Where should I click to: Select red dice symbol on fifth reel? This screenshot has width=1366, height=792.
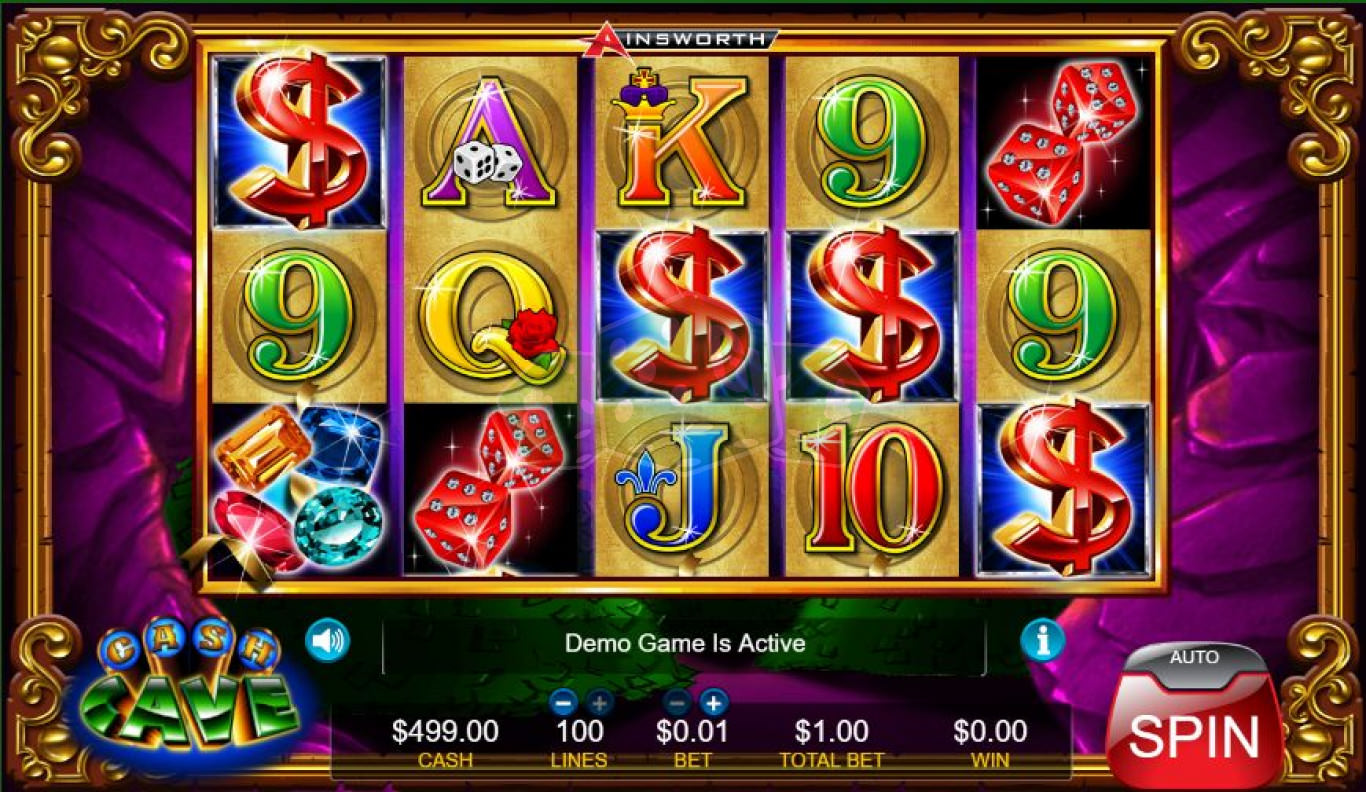(x=1063, y=143)
